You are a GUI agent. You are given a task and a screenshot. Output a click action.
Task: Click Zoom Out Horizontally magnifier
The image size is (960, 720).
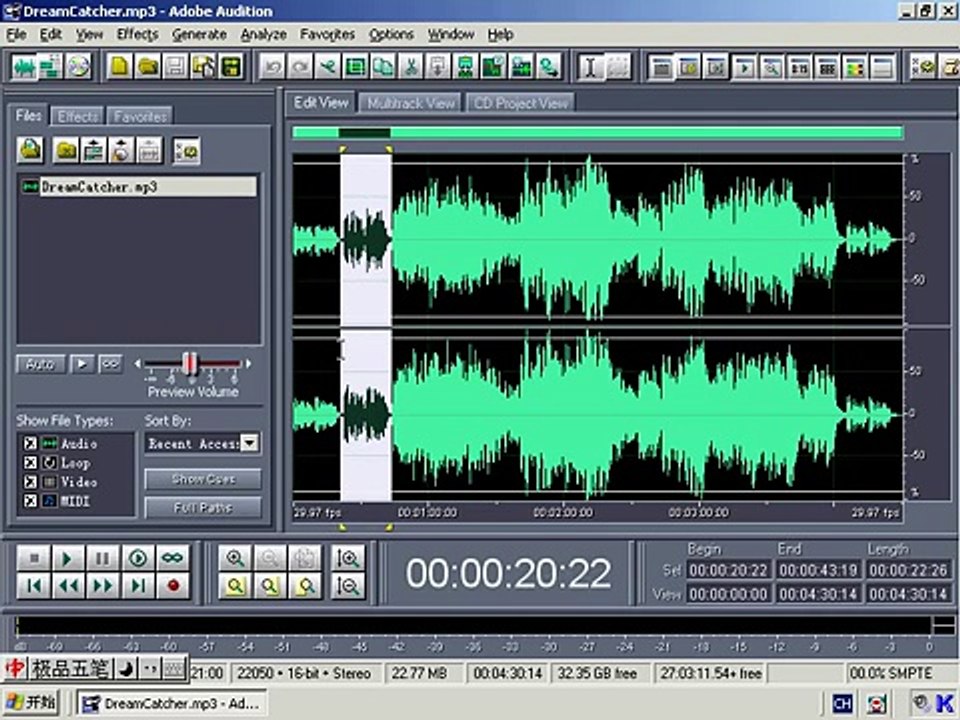(270, 558)
